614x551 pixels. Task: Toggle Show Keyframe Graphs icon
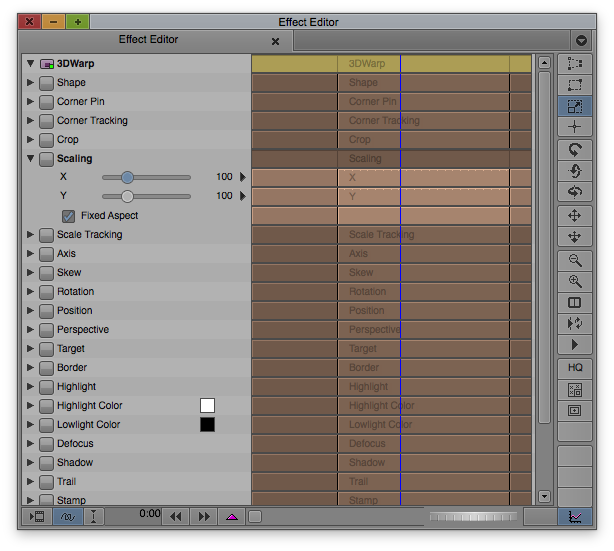click(574, 517)
